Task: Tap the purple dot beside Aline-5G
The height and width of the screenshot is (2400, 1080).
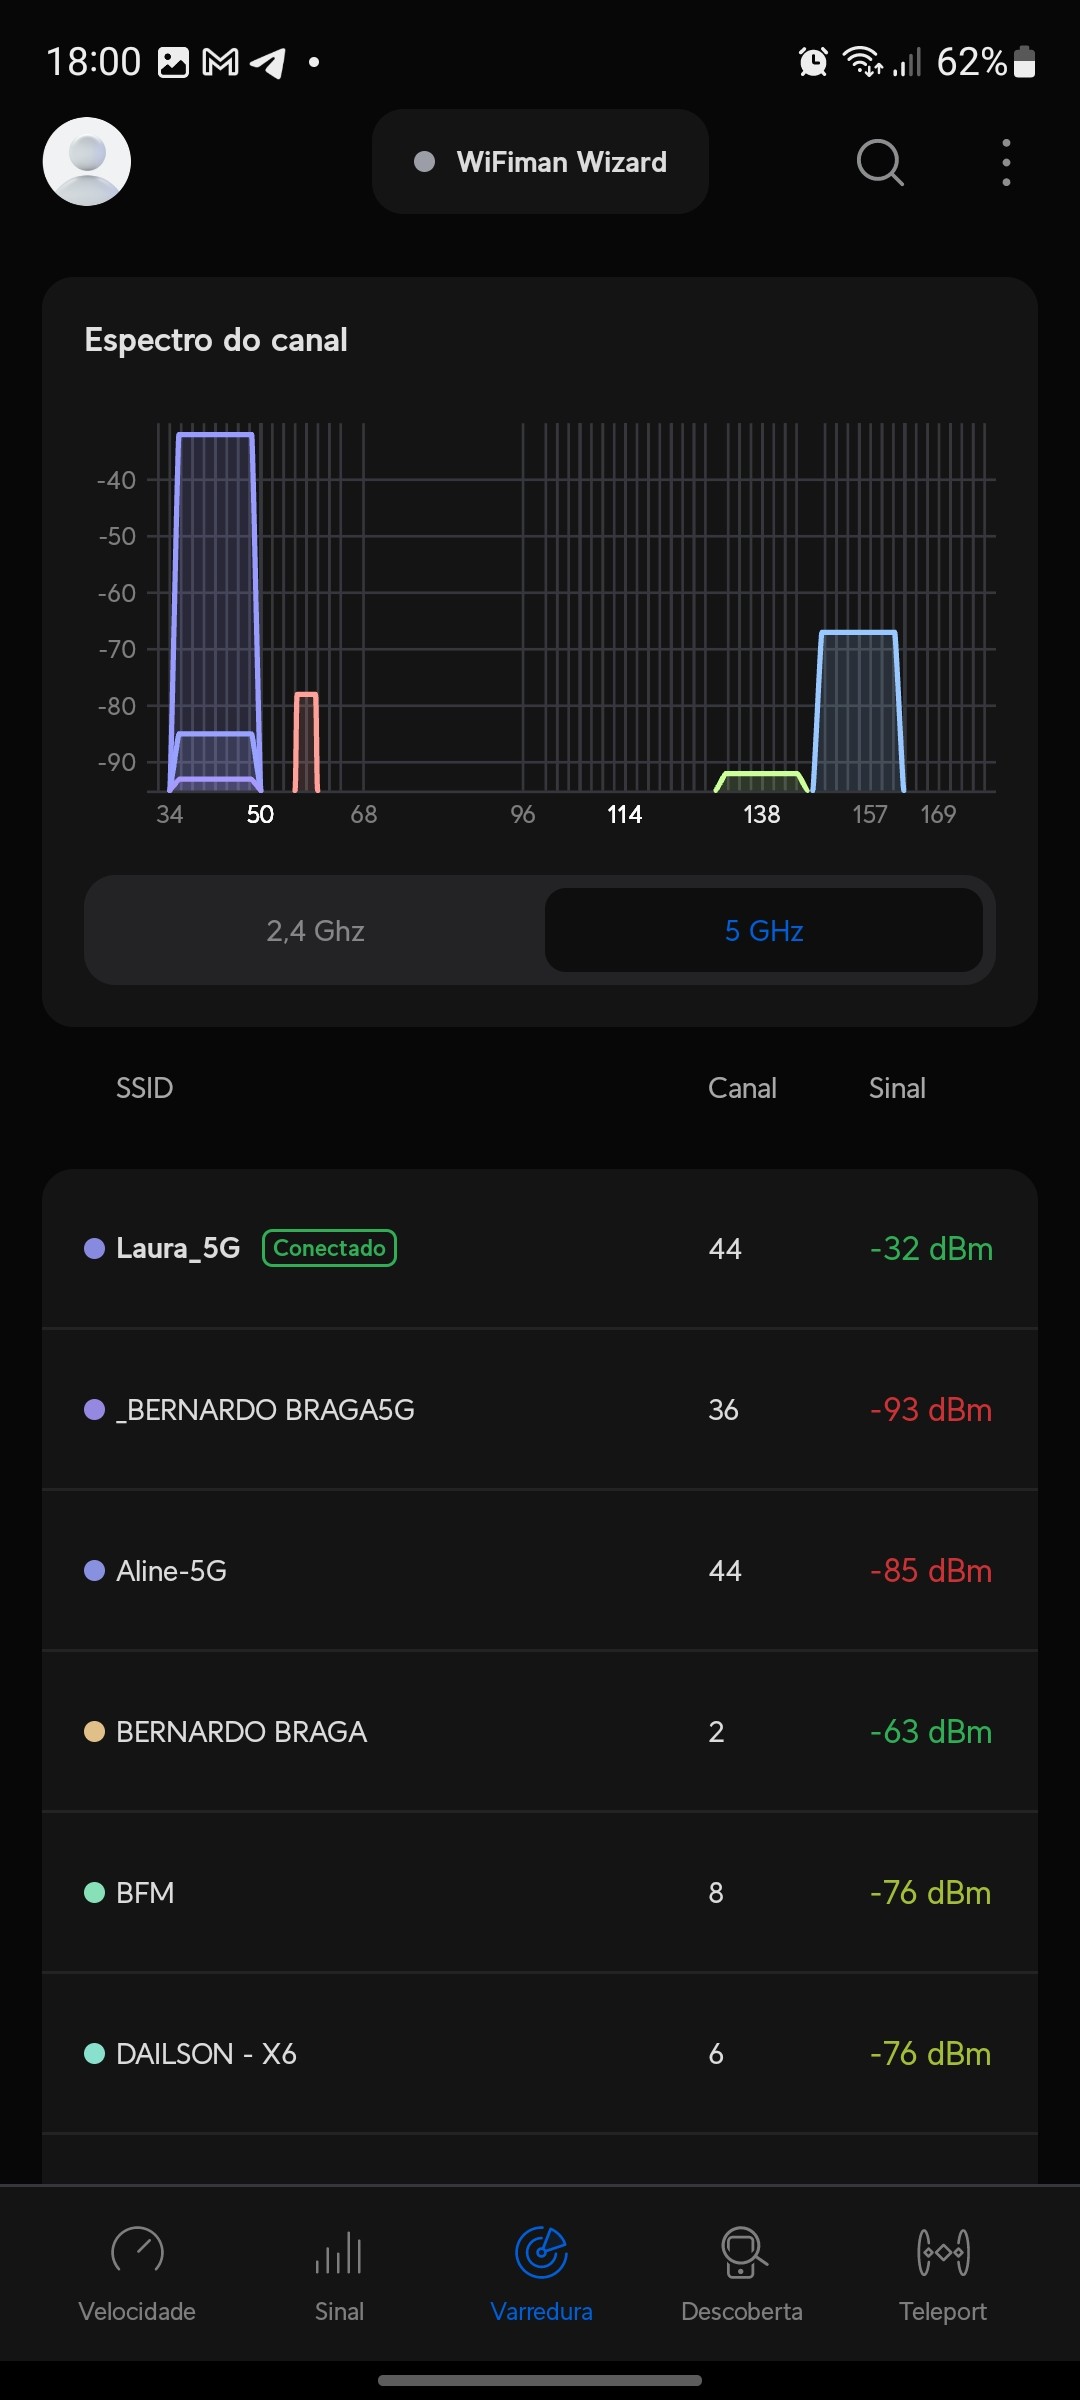Action: 95,1571
